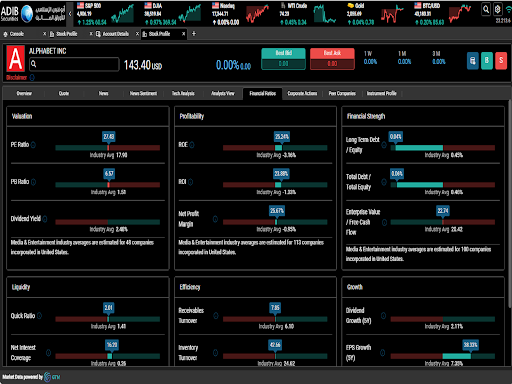Open the Disclaimer info icon
The height and width of the screenshot is (384, 512).
coord(32,78)
